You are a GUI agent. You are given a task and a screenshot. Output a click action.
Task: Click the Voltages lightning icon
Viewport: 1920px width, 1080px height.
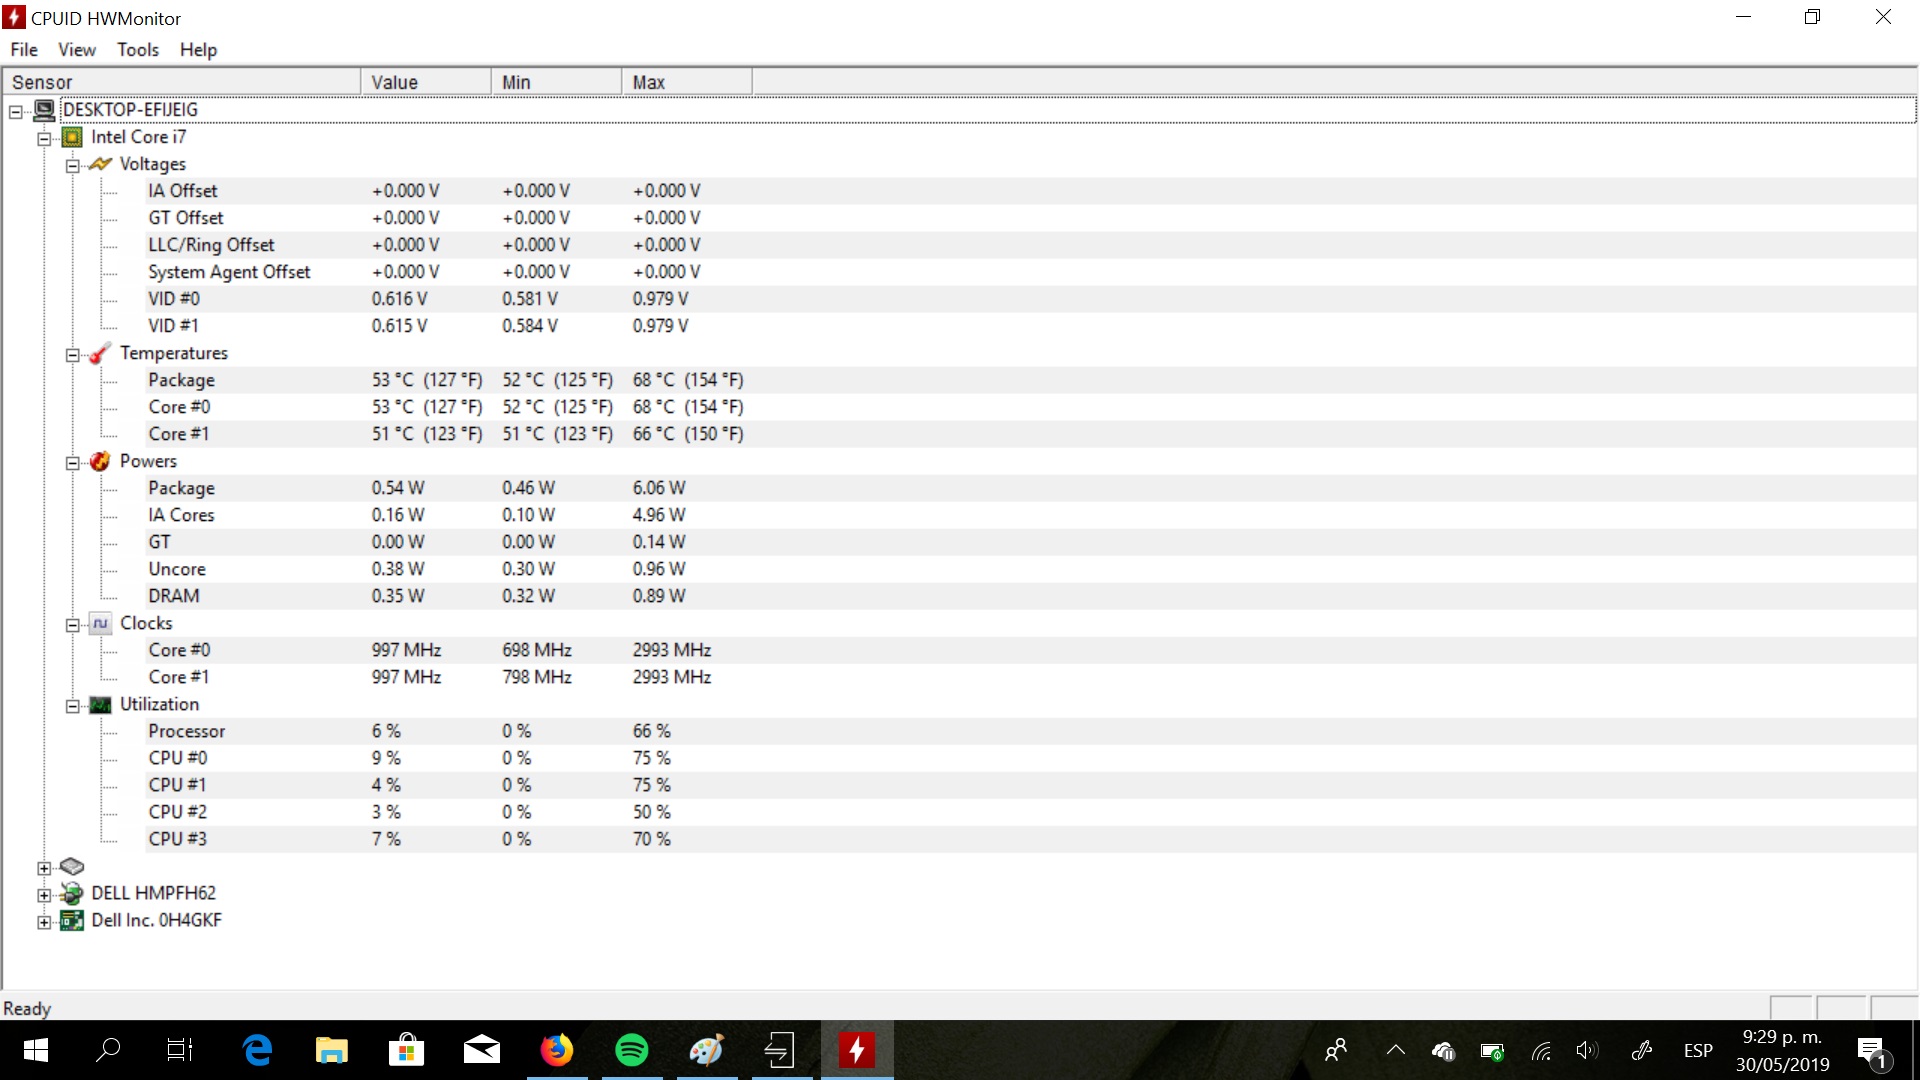pos(100,164)
